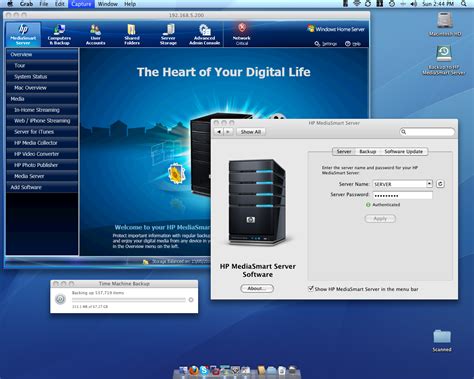This screenshot has width=474, height=379.
Task: Click the Apply button
Action: [380, 219]
